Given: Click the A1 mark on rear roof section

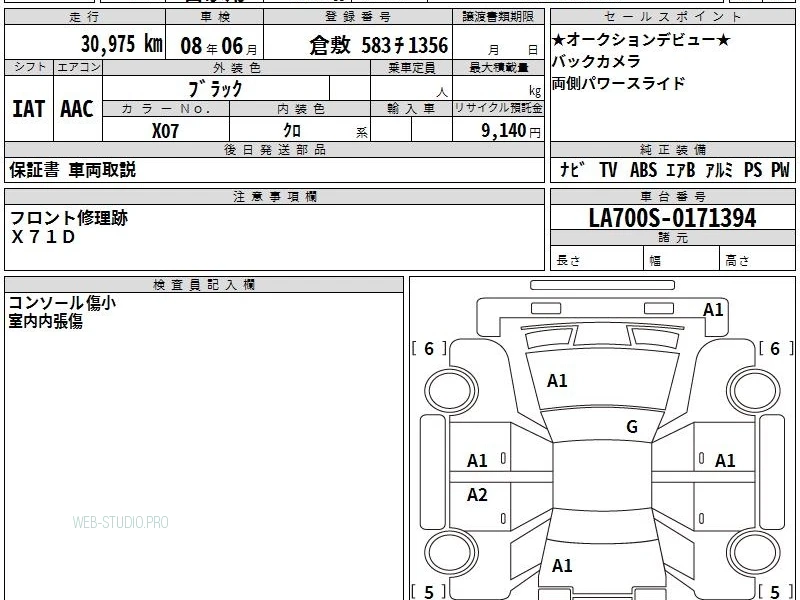Looking at the screenshot, I should tap(562, 565).
